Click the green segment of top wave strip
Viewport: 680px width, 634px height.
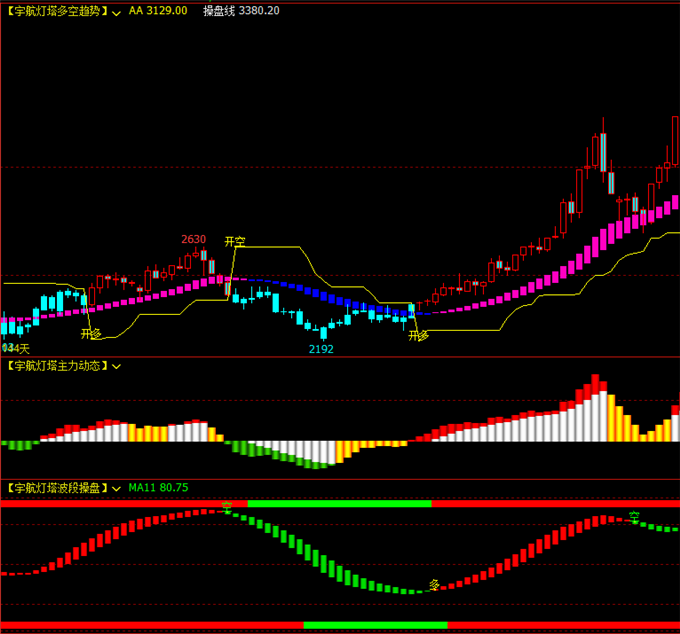click(x=339, y=503)
